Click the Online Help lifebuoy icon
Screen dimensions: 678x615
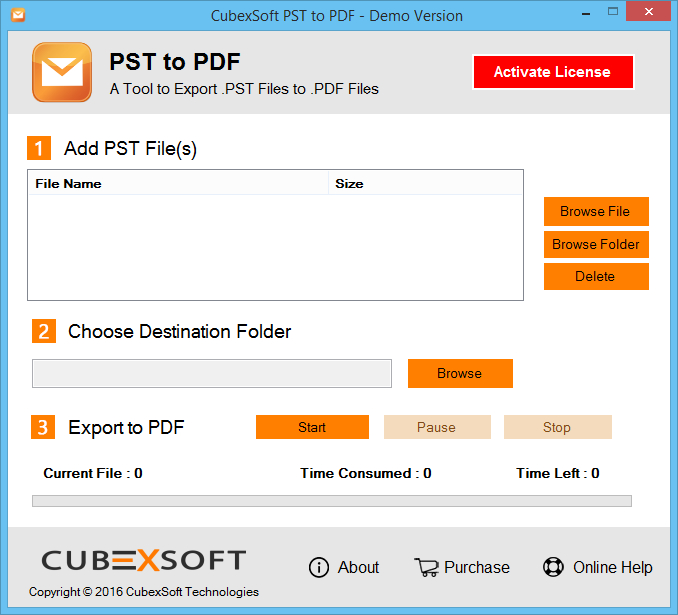point(553,567)
